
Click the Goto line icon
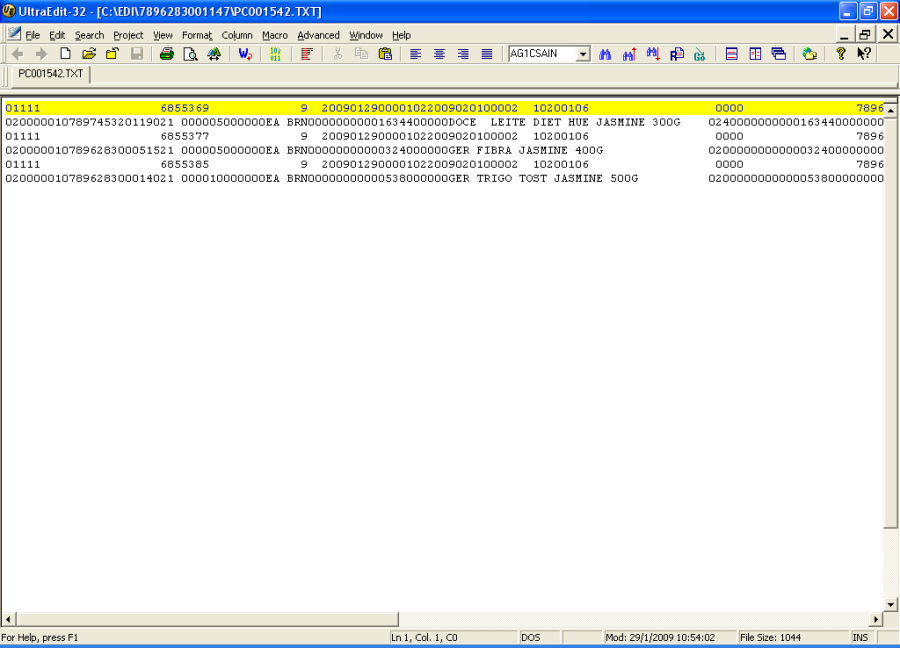(x=700, y=54)
